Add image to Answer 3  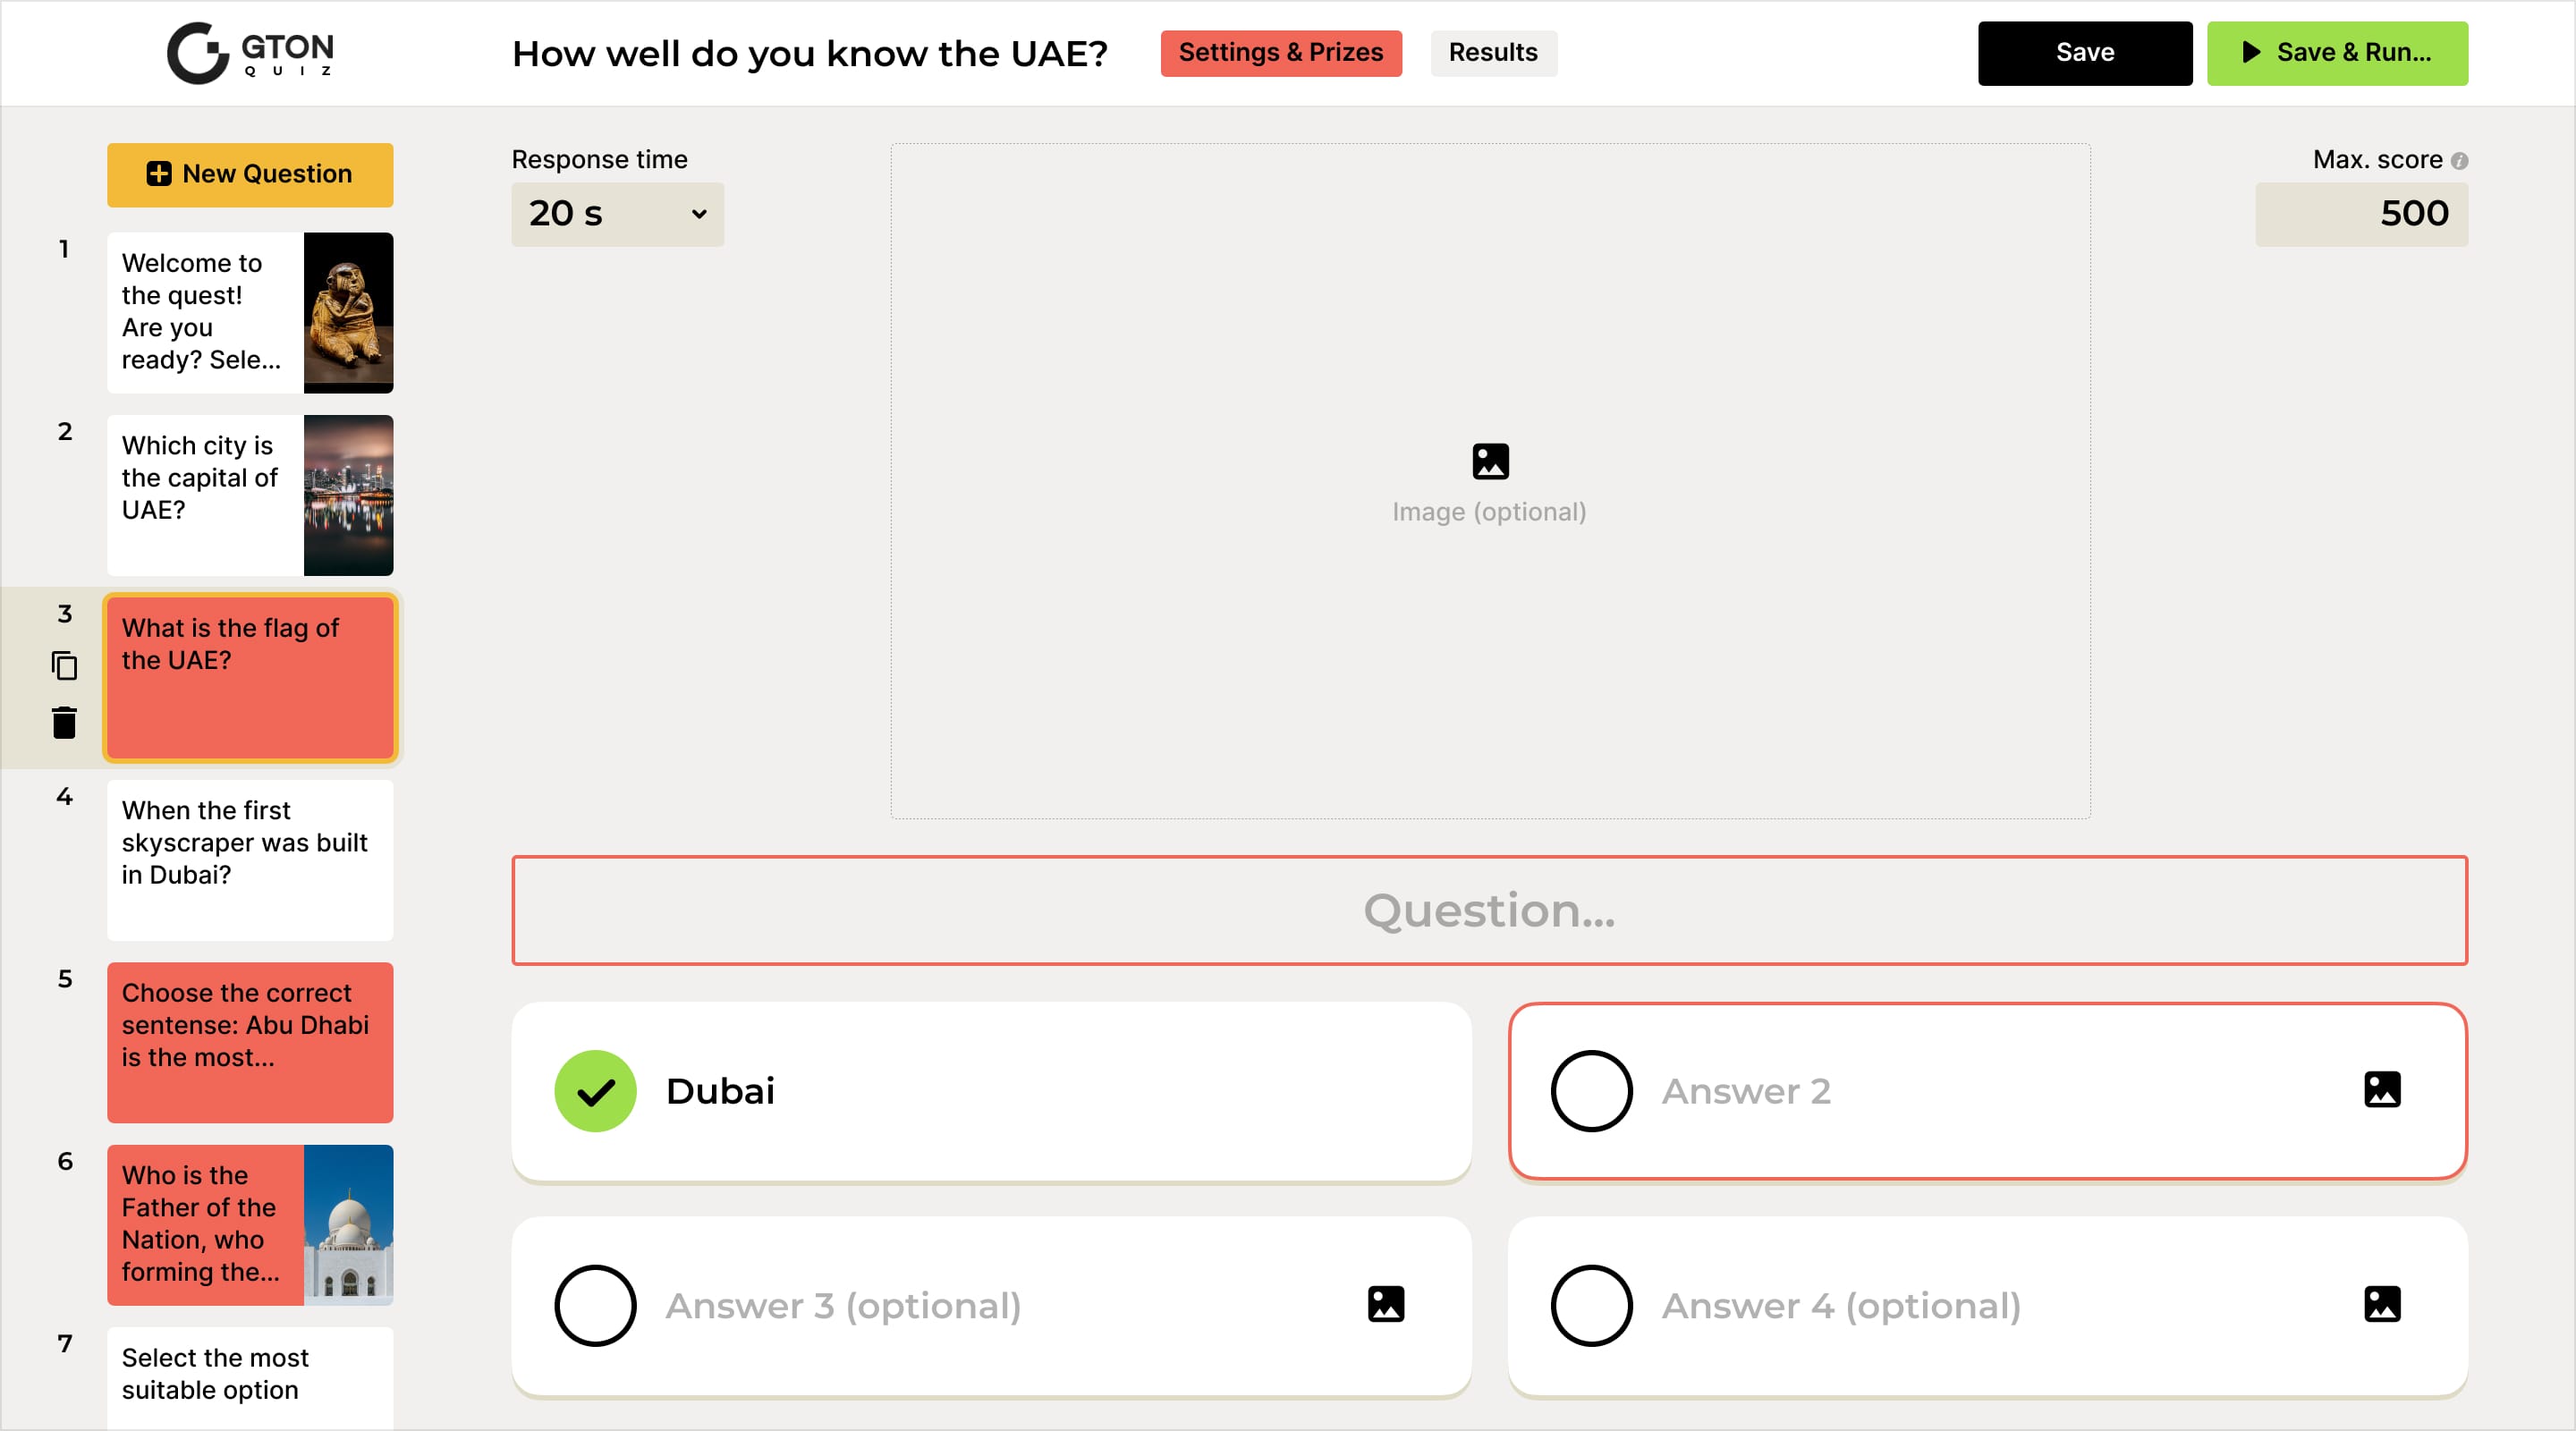coord(1385,1304)
